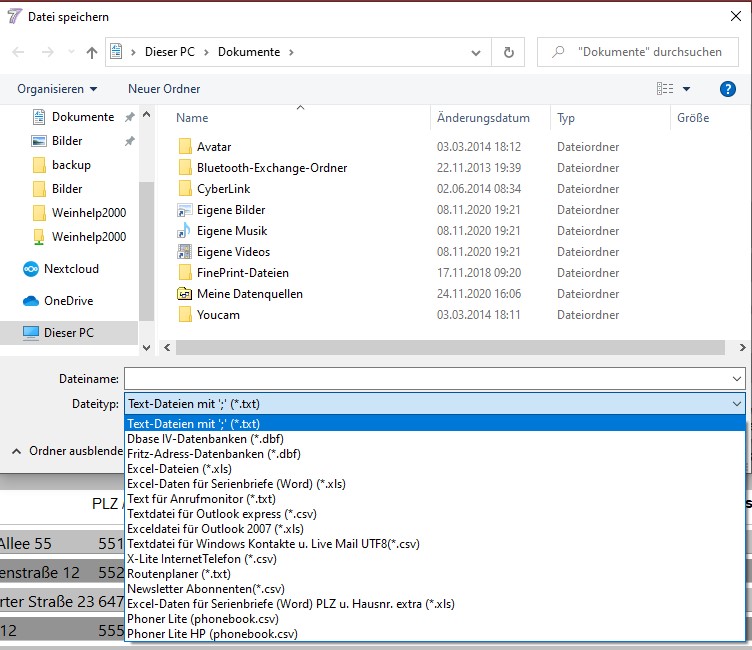This screenshot has height=650, width=752.
Task: Open the Eigene Musik folder
Action: (232, 231)
